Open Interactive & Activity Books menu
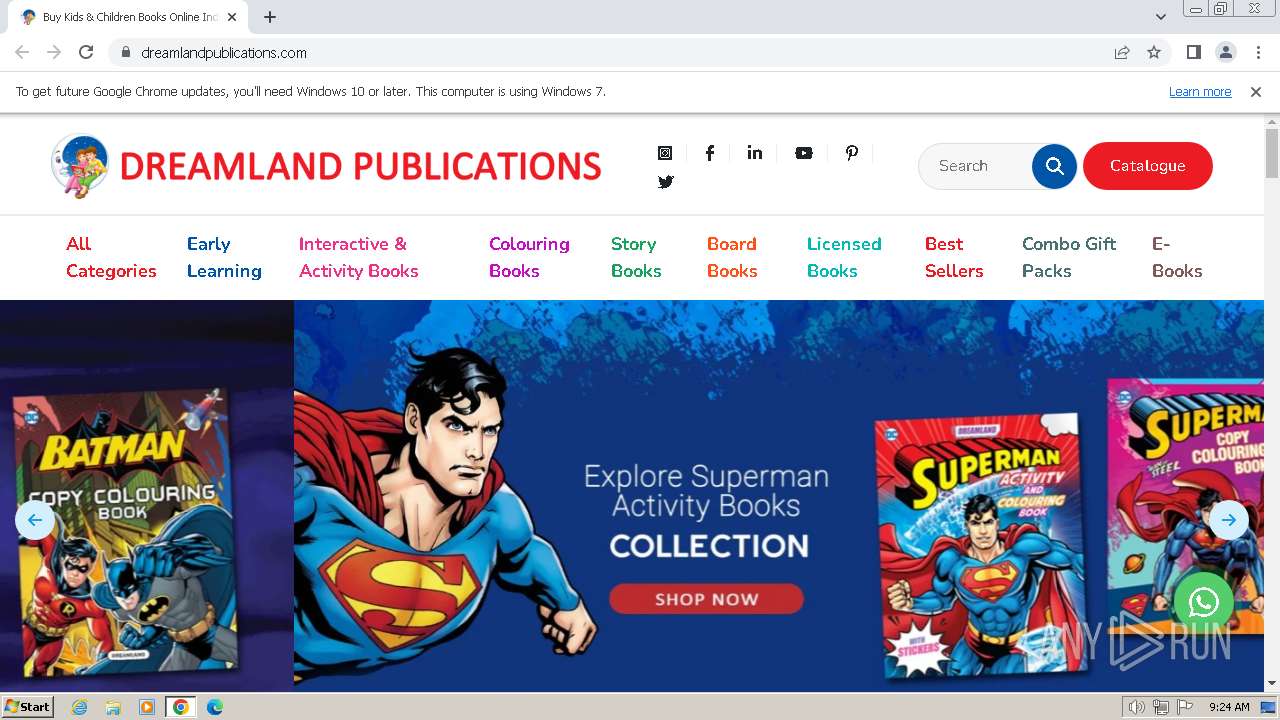Viewport: 1280px width, 720px height. click(x=359, y=257)
